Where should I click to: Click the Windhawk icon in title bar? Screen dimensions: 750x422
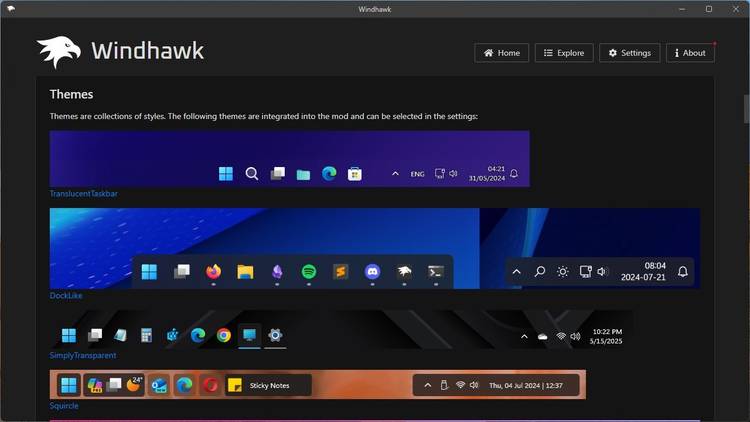(x=11, y=9)
